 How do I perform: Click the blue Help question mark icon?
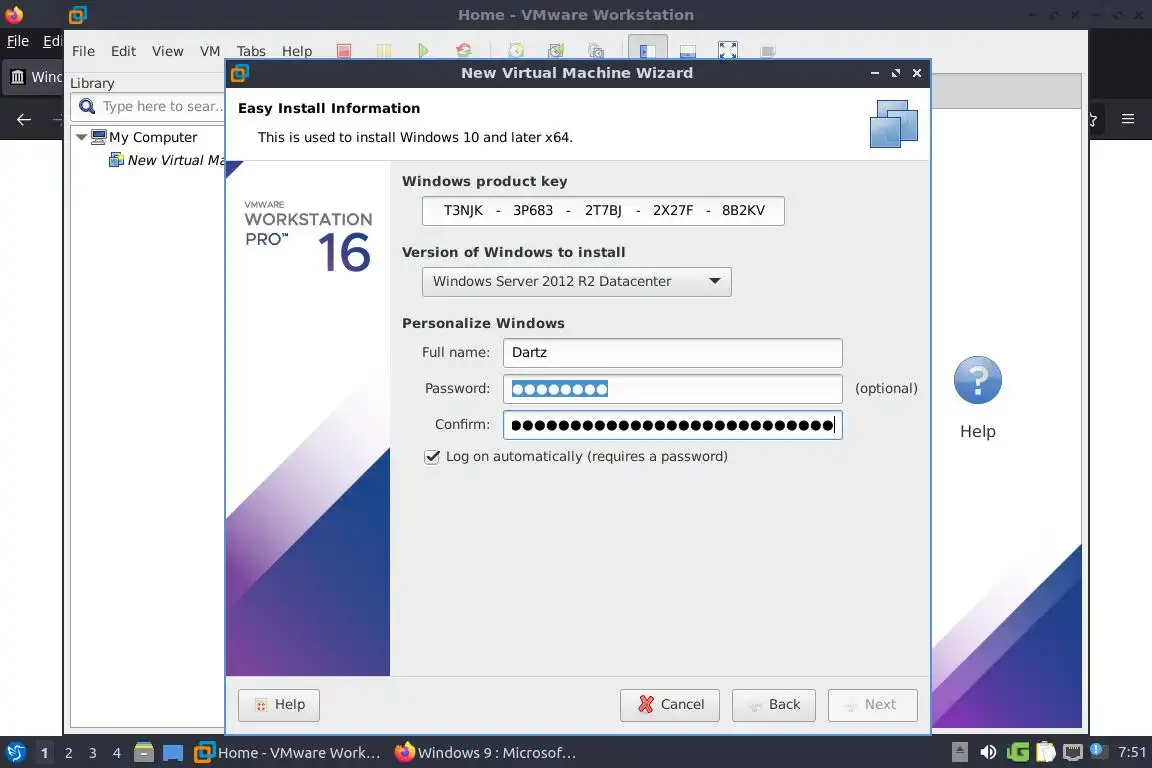977,380
